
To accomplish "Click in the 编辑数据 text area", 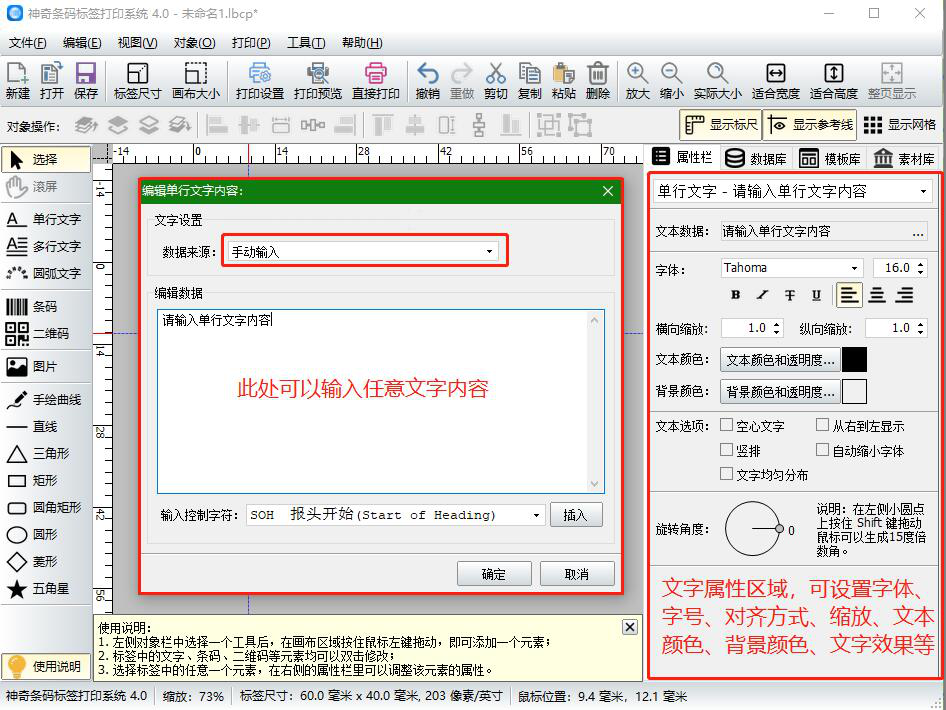I will [381, 402].
